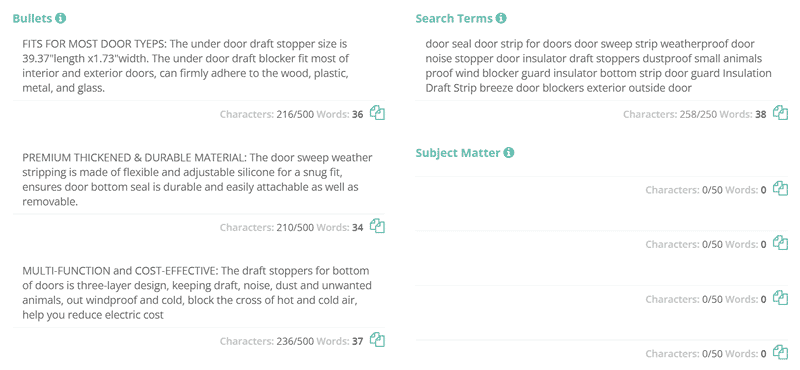
Task: Copy the third Subject Matter field
Action: pos(781,298)
